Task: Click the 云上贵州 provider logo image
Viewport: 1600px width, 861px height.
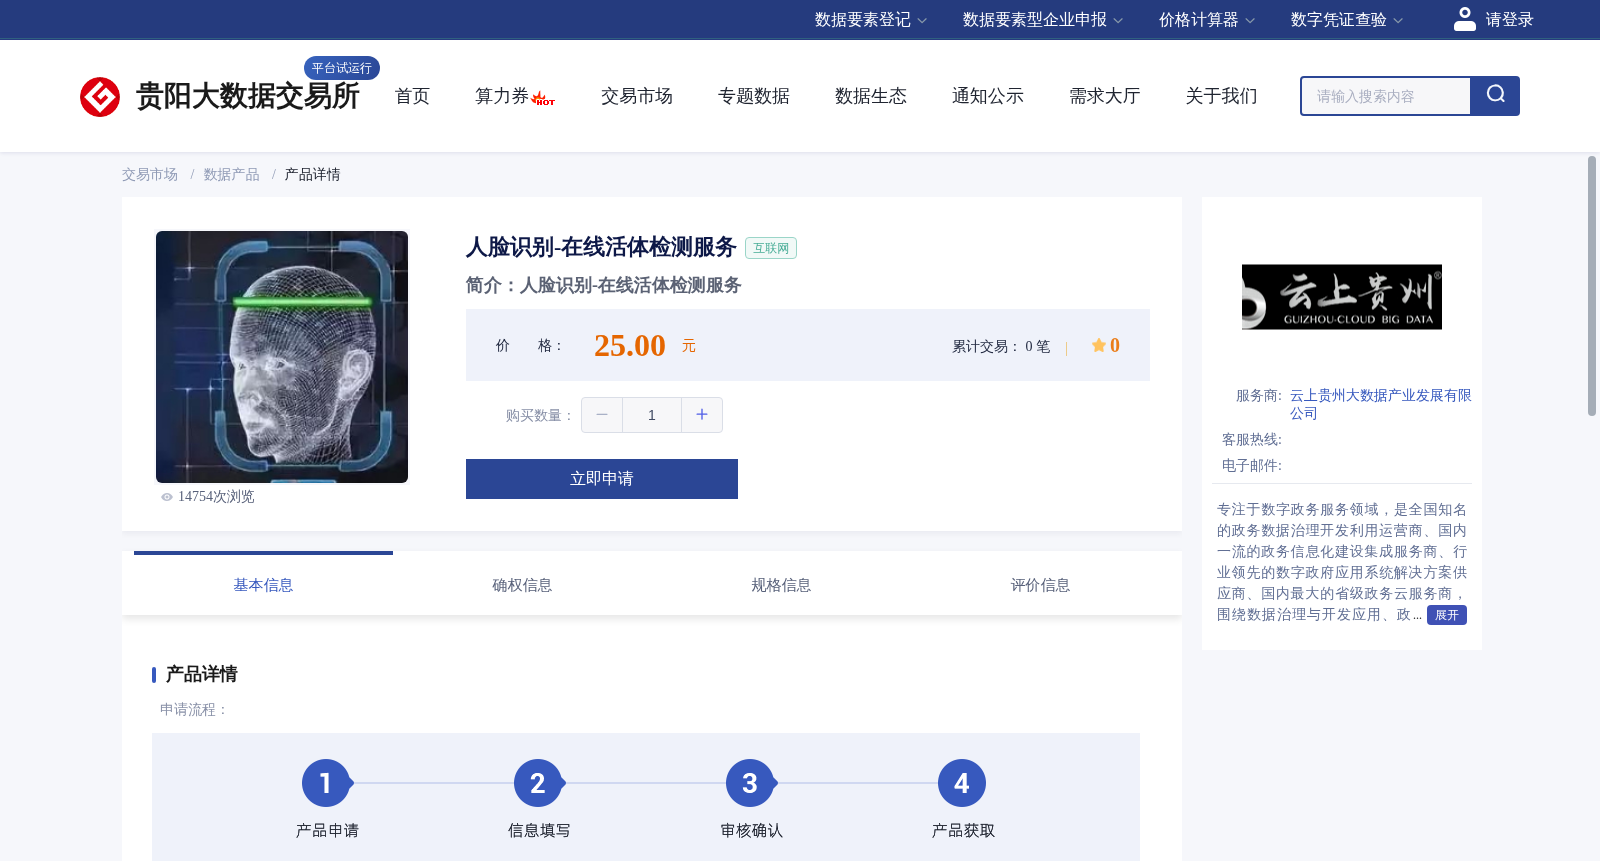Action: 1342,297
